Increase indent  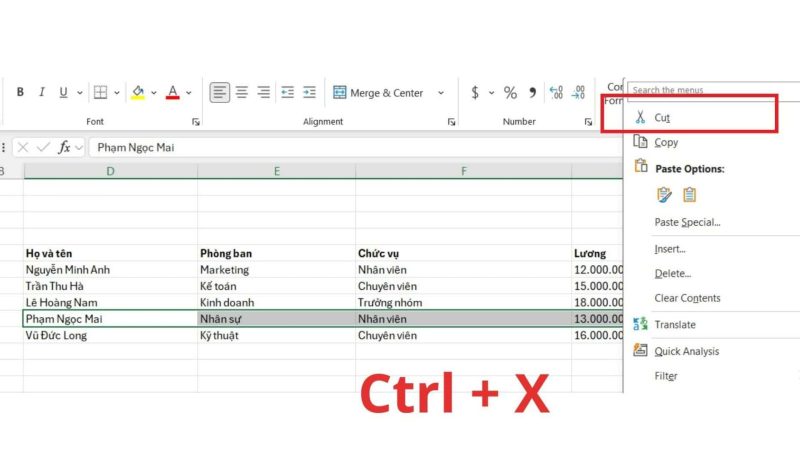point(310,92)
